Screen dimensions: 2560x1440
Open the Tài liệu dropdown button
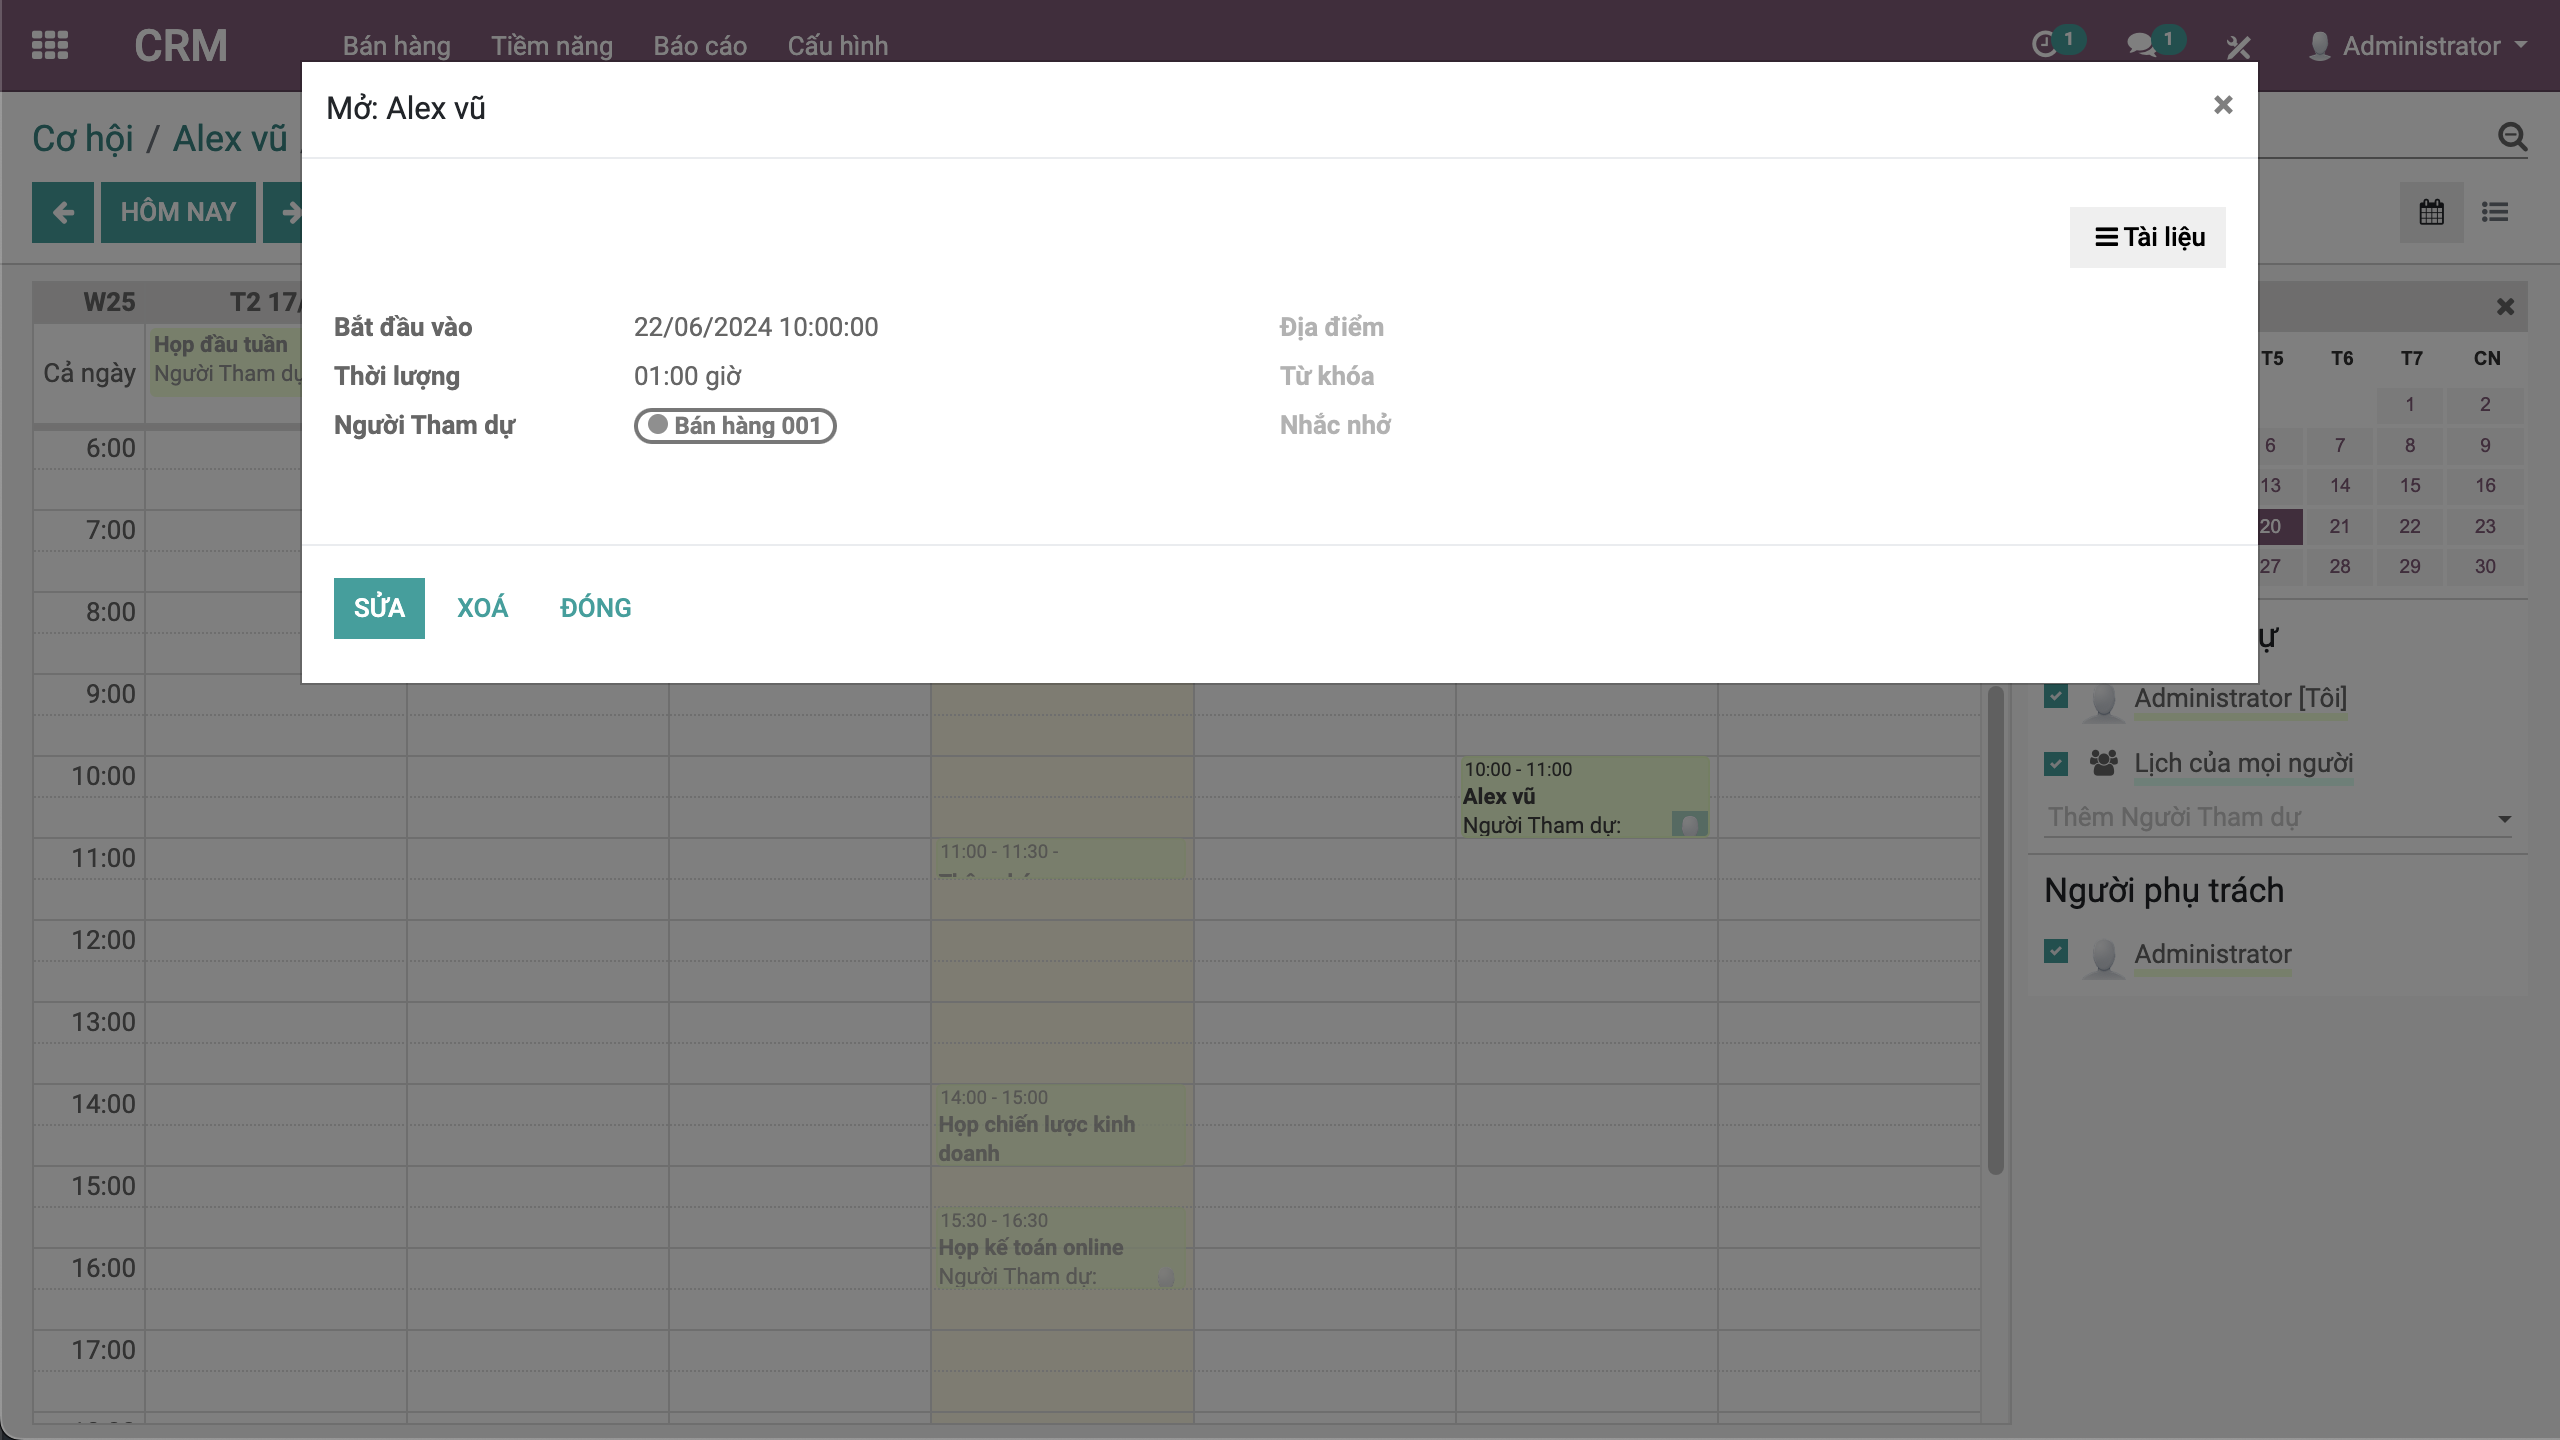2148,237
